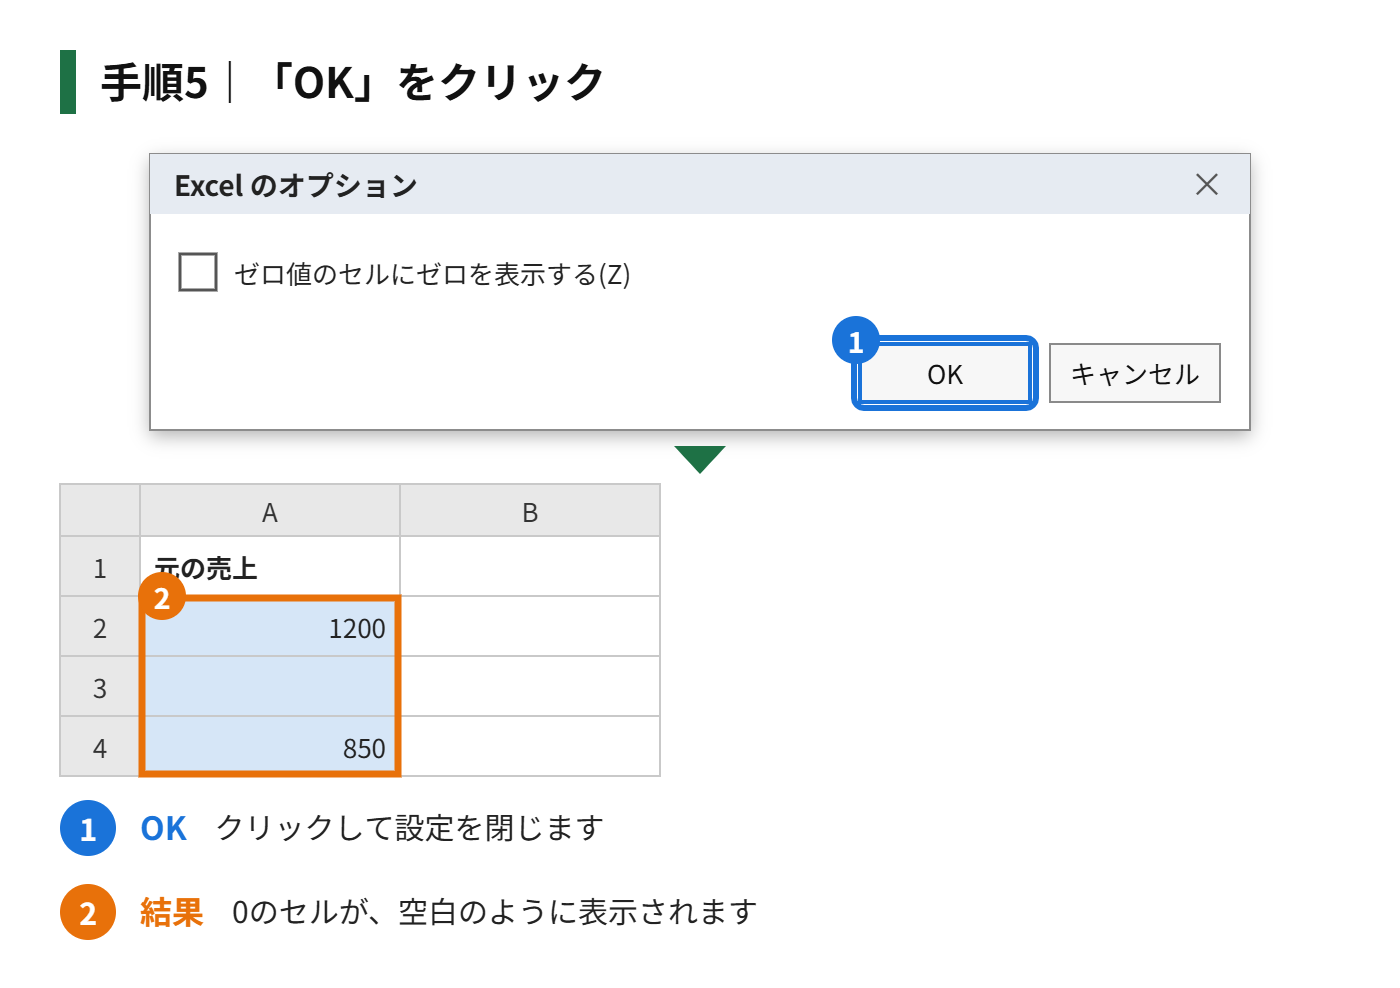Image resolution: width=1400 pixels, height=988 pixels.
Task: Select row 4 header
Action: click(x=100, y=747)
